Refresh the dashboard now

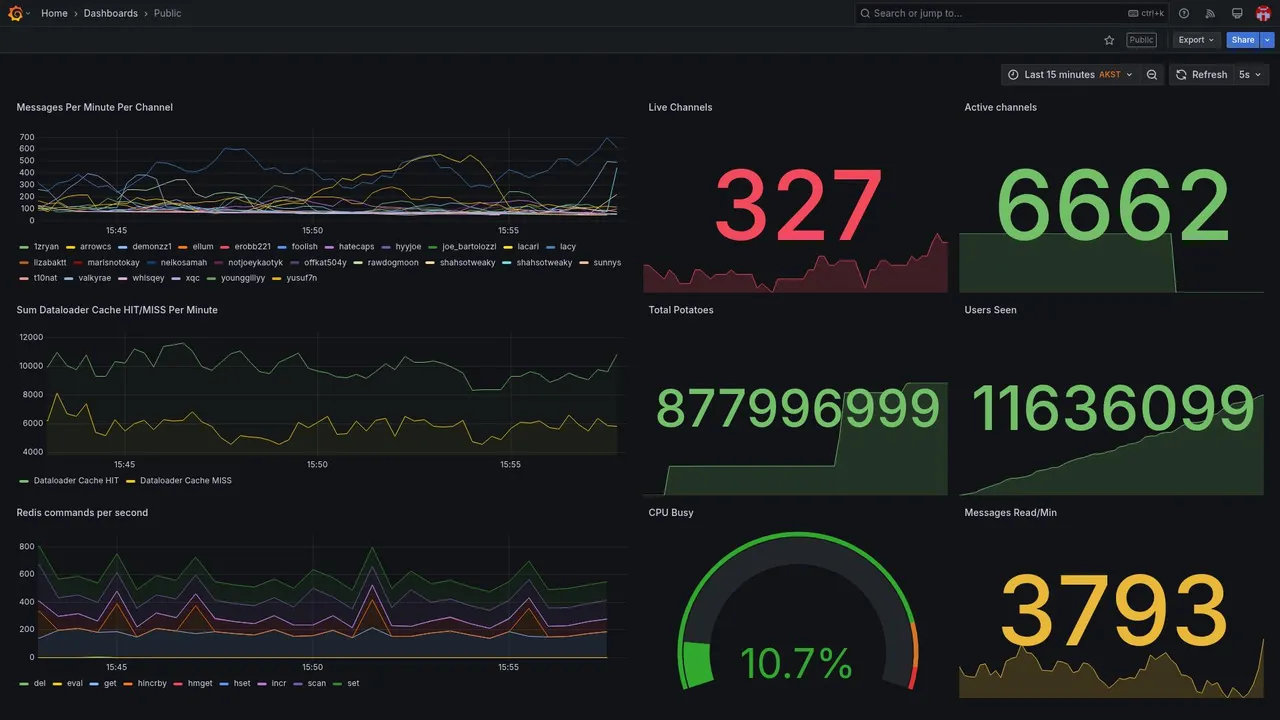click(x=1201, y=75)
